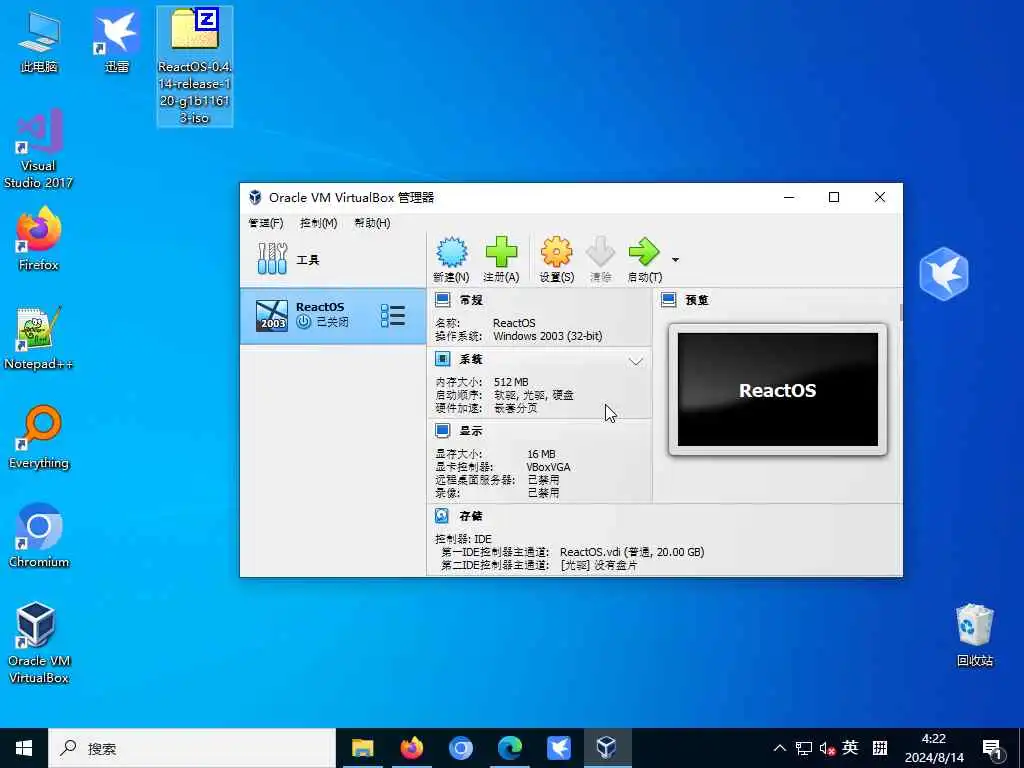
Task: Open Microsoft Edge from the taskbar
Action: pyautogui.click(x=509, y=748)
